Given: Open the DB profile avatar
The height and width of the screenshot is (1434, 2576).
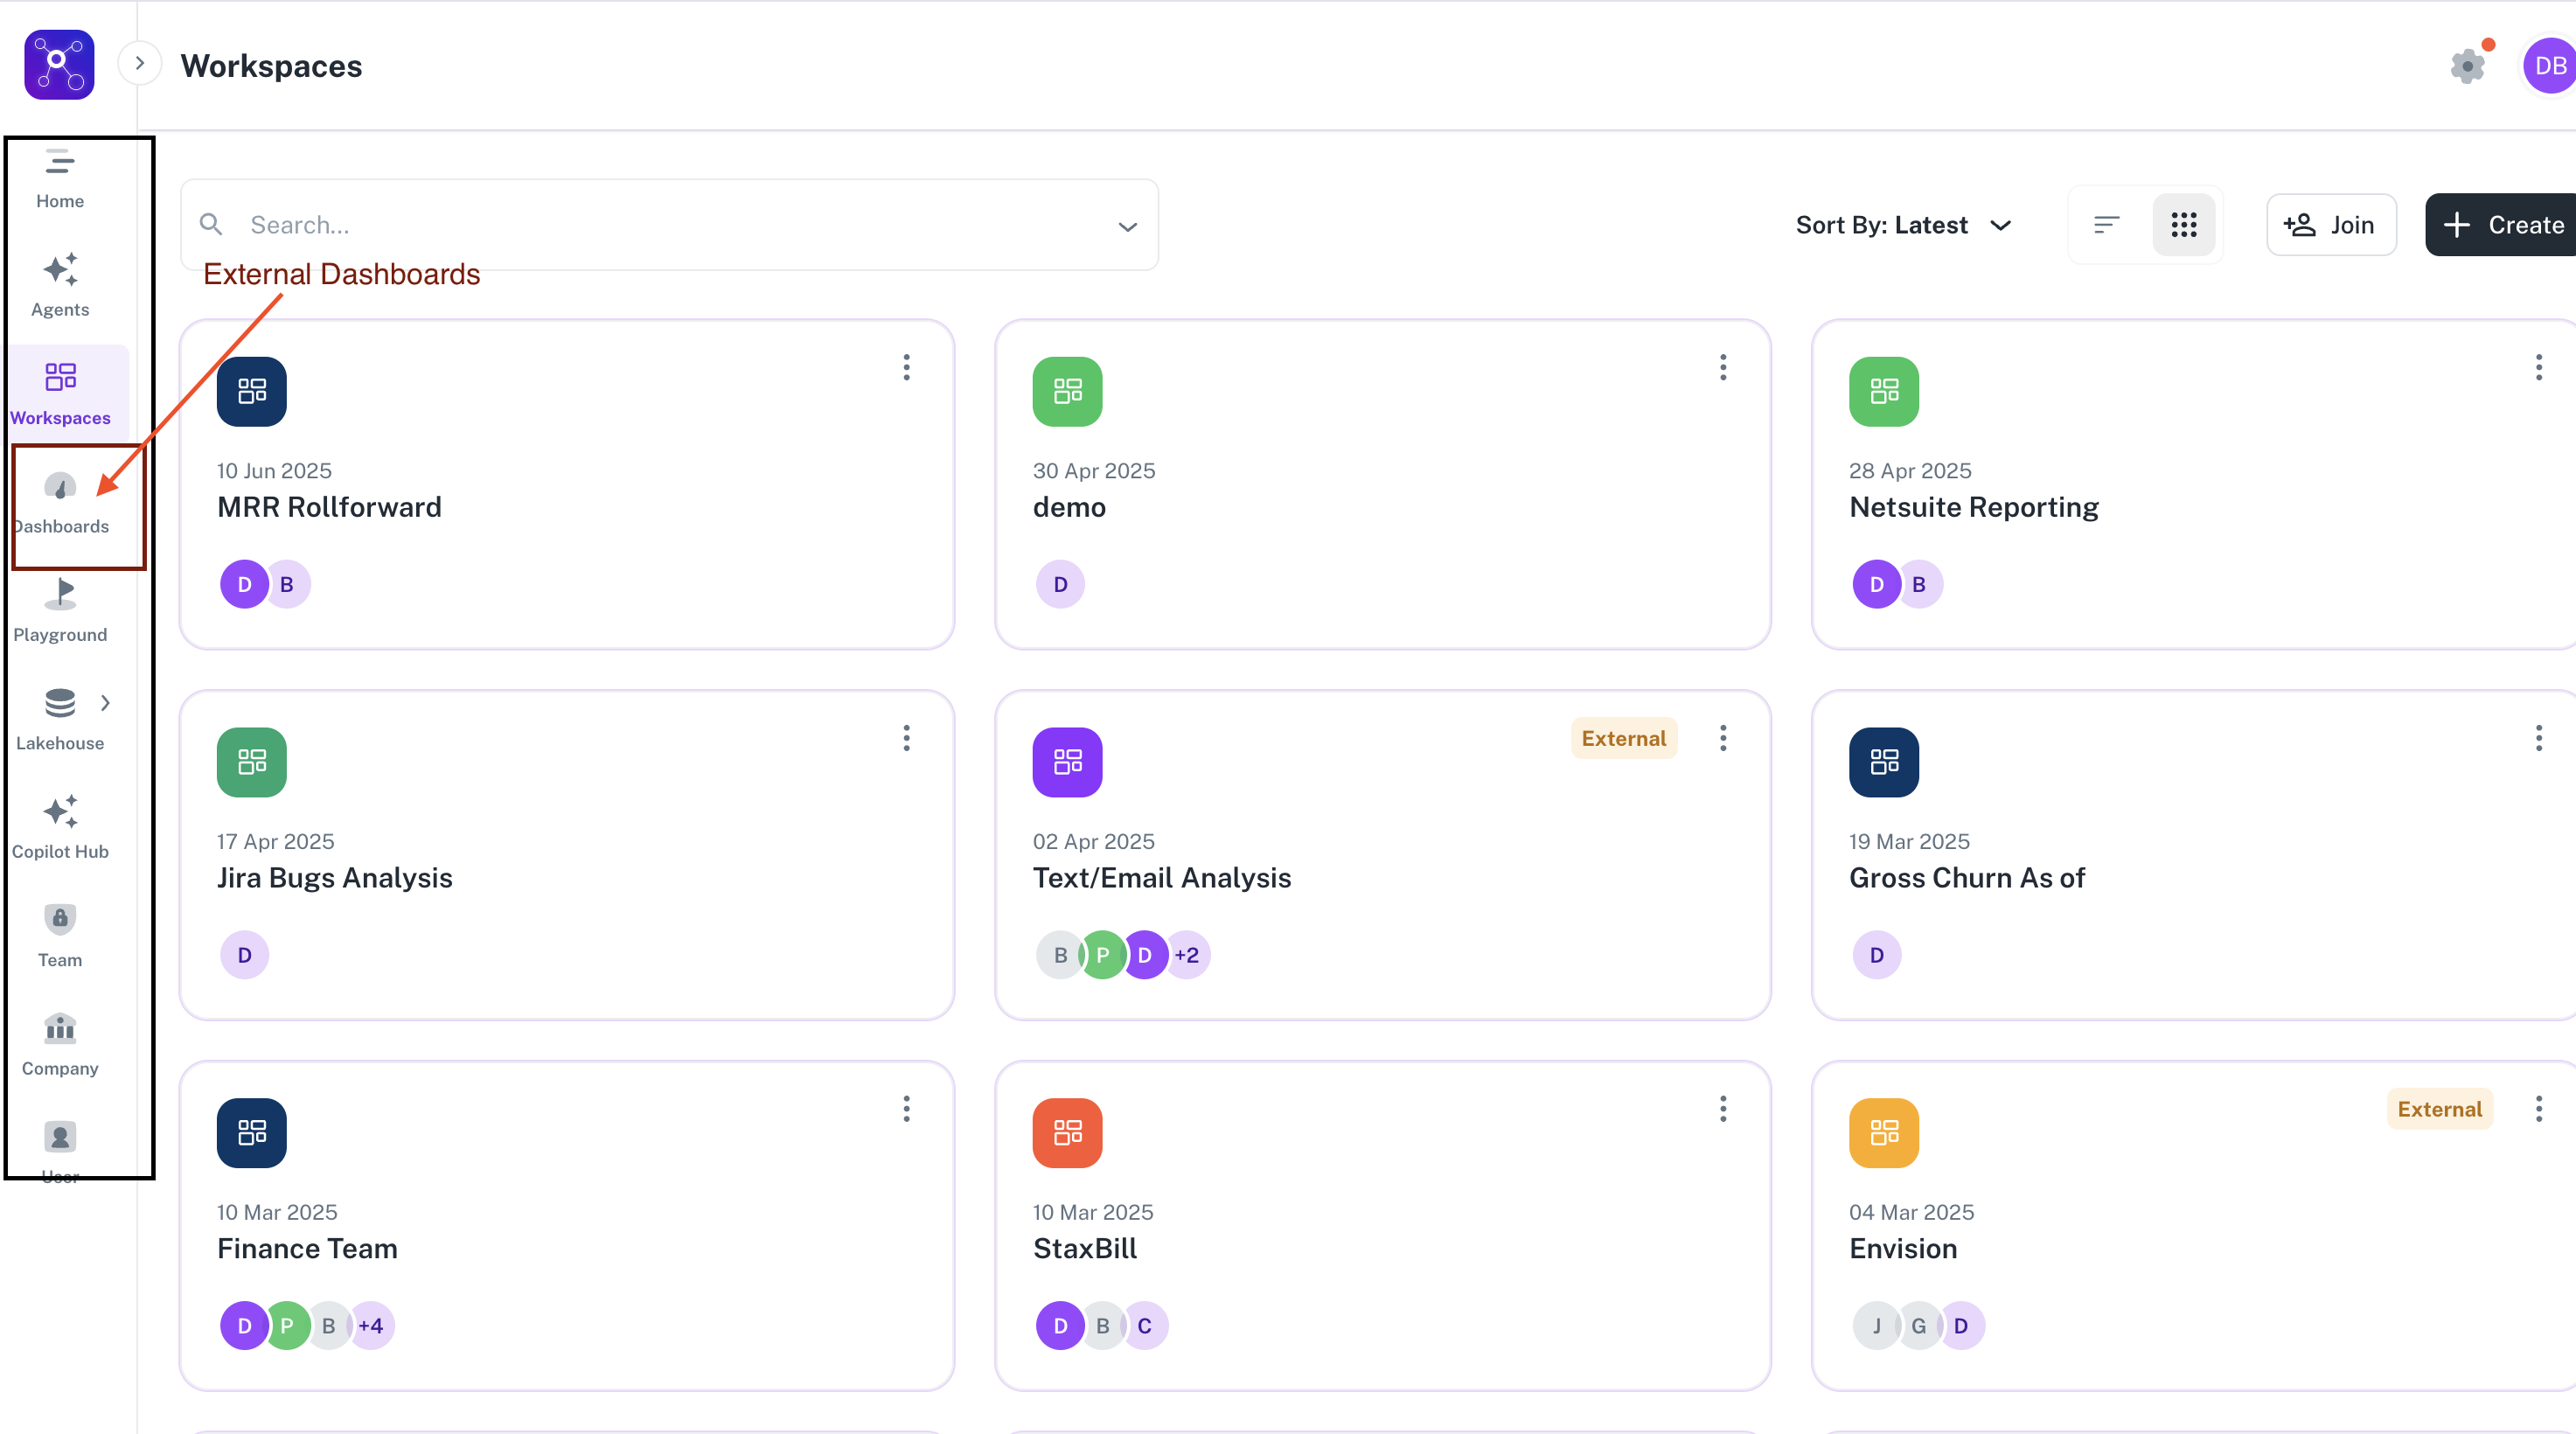Looking at the screenshot, I should coord(2549,66).
